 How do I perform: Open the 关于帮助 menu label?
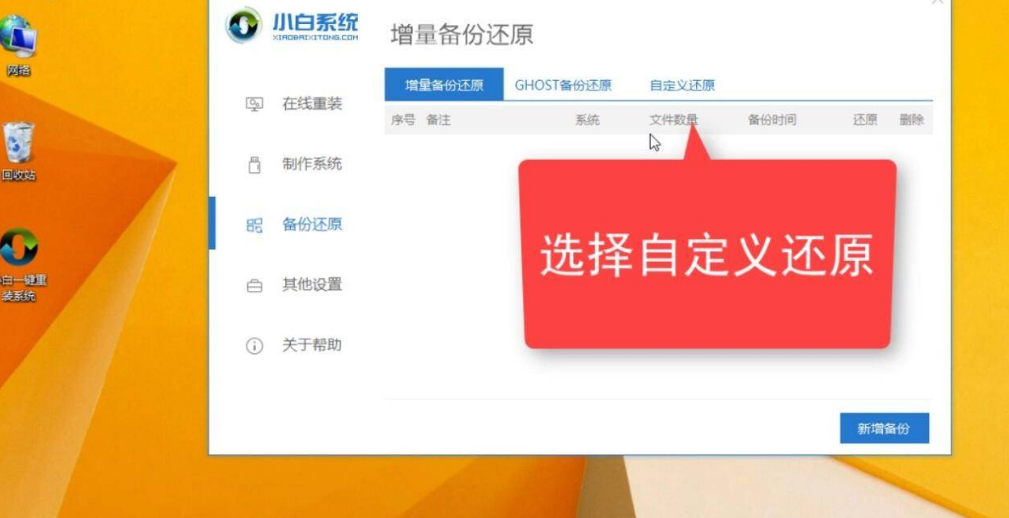click(312, 345)
